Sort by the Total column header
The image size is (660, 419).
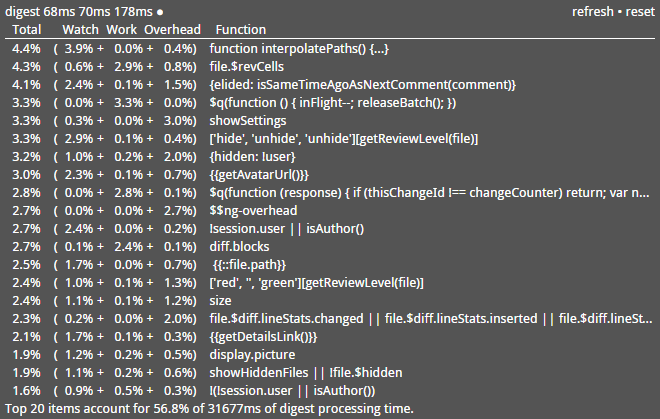[x=27, y=29]
